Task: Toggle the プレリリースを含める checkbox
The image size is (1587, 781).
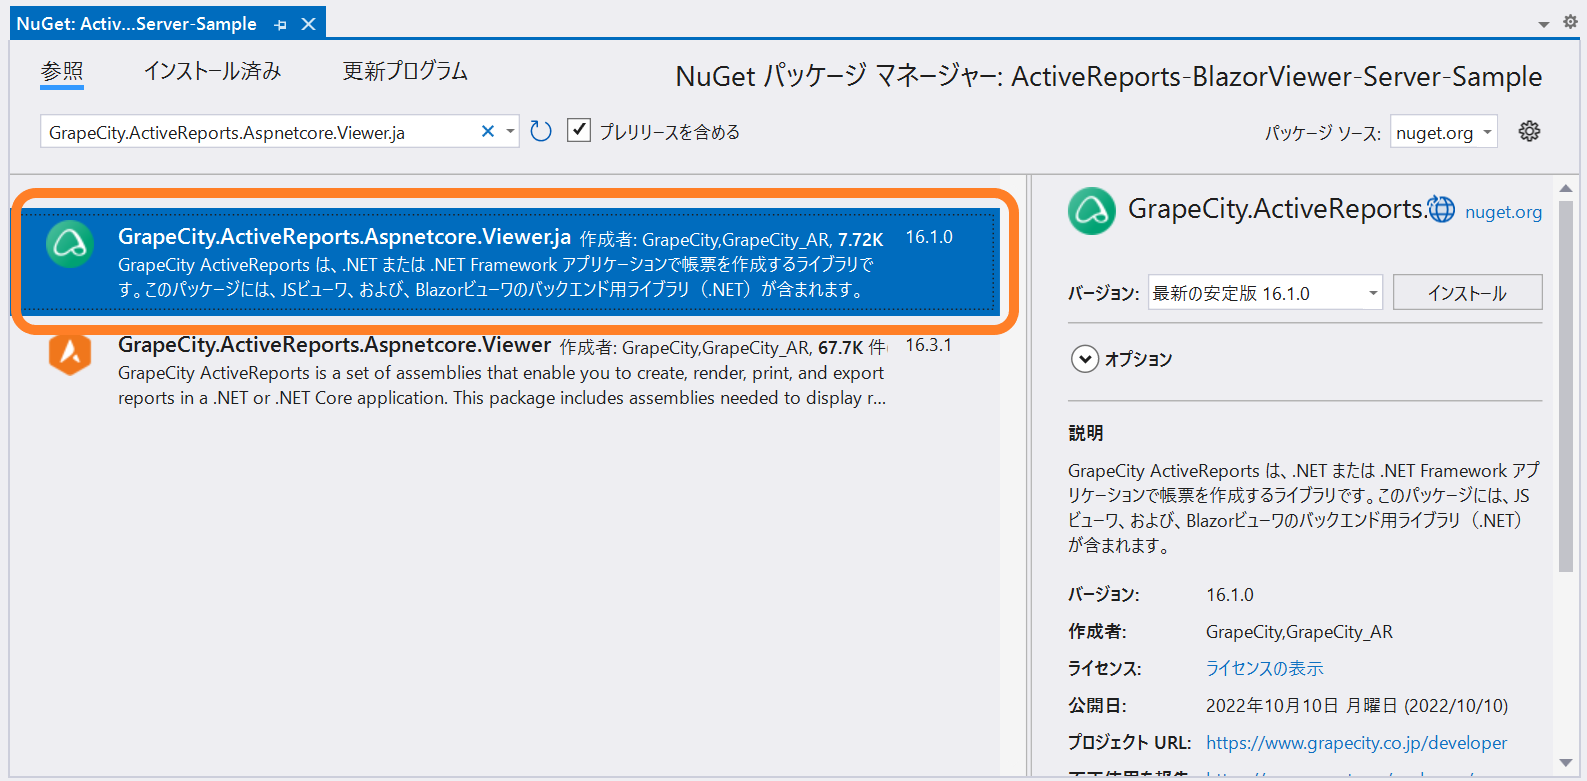Action: (579, 130)
